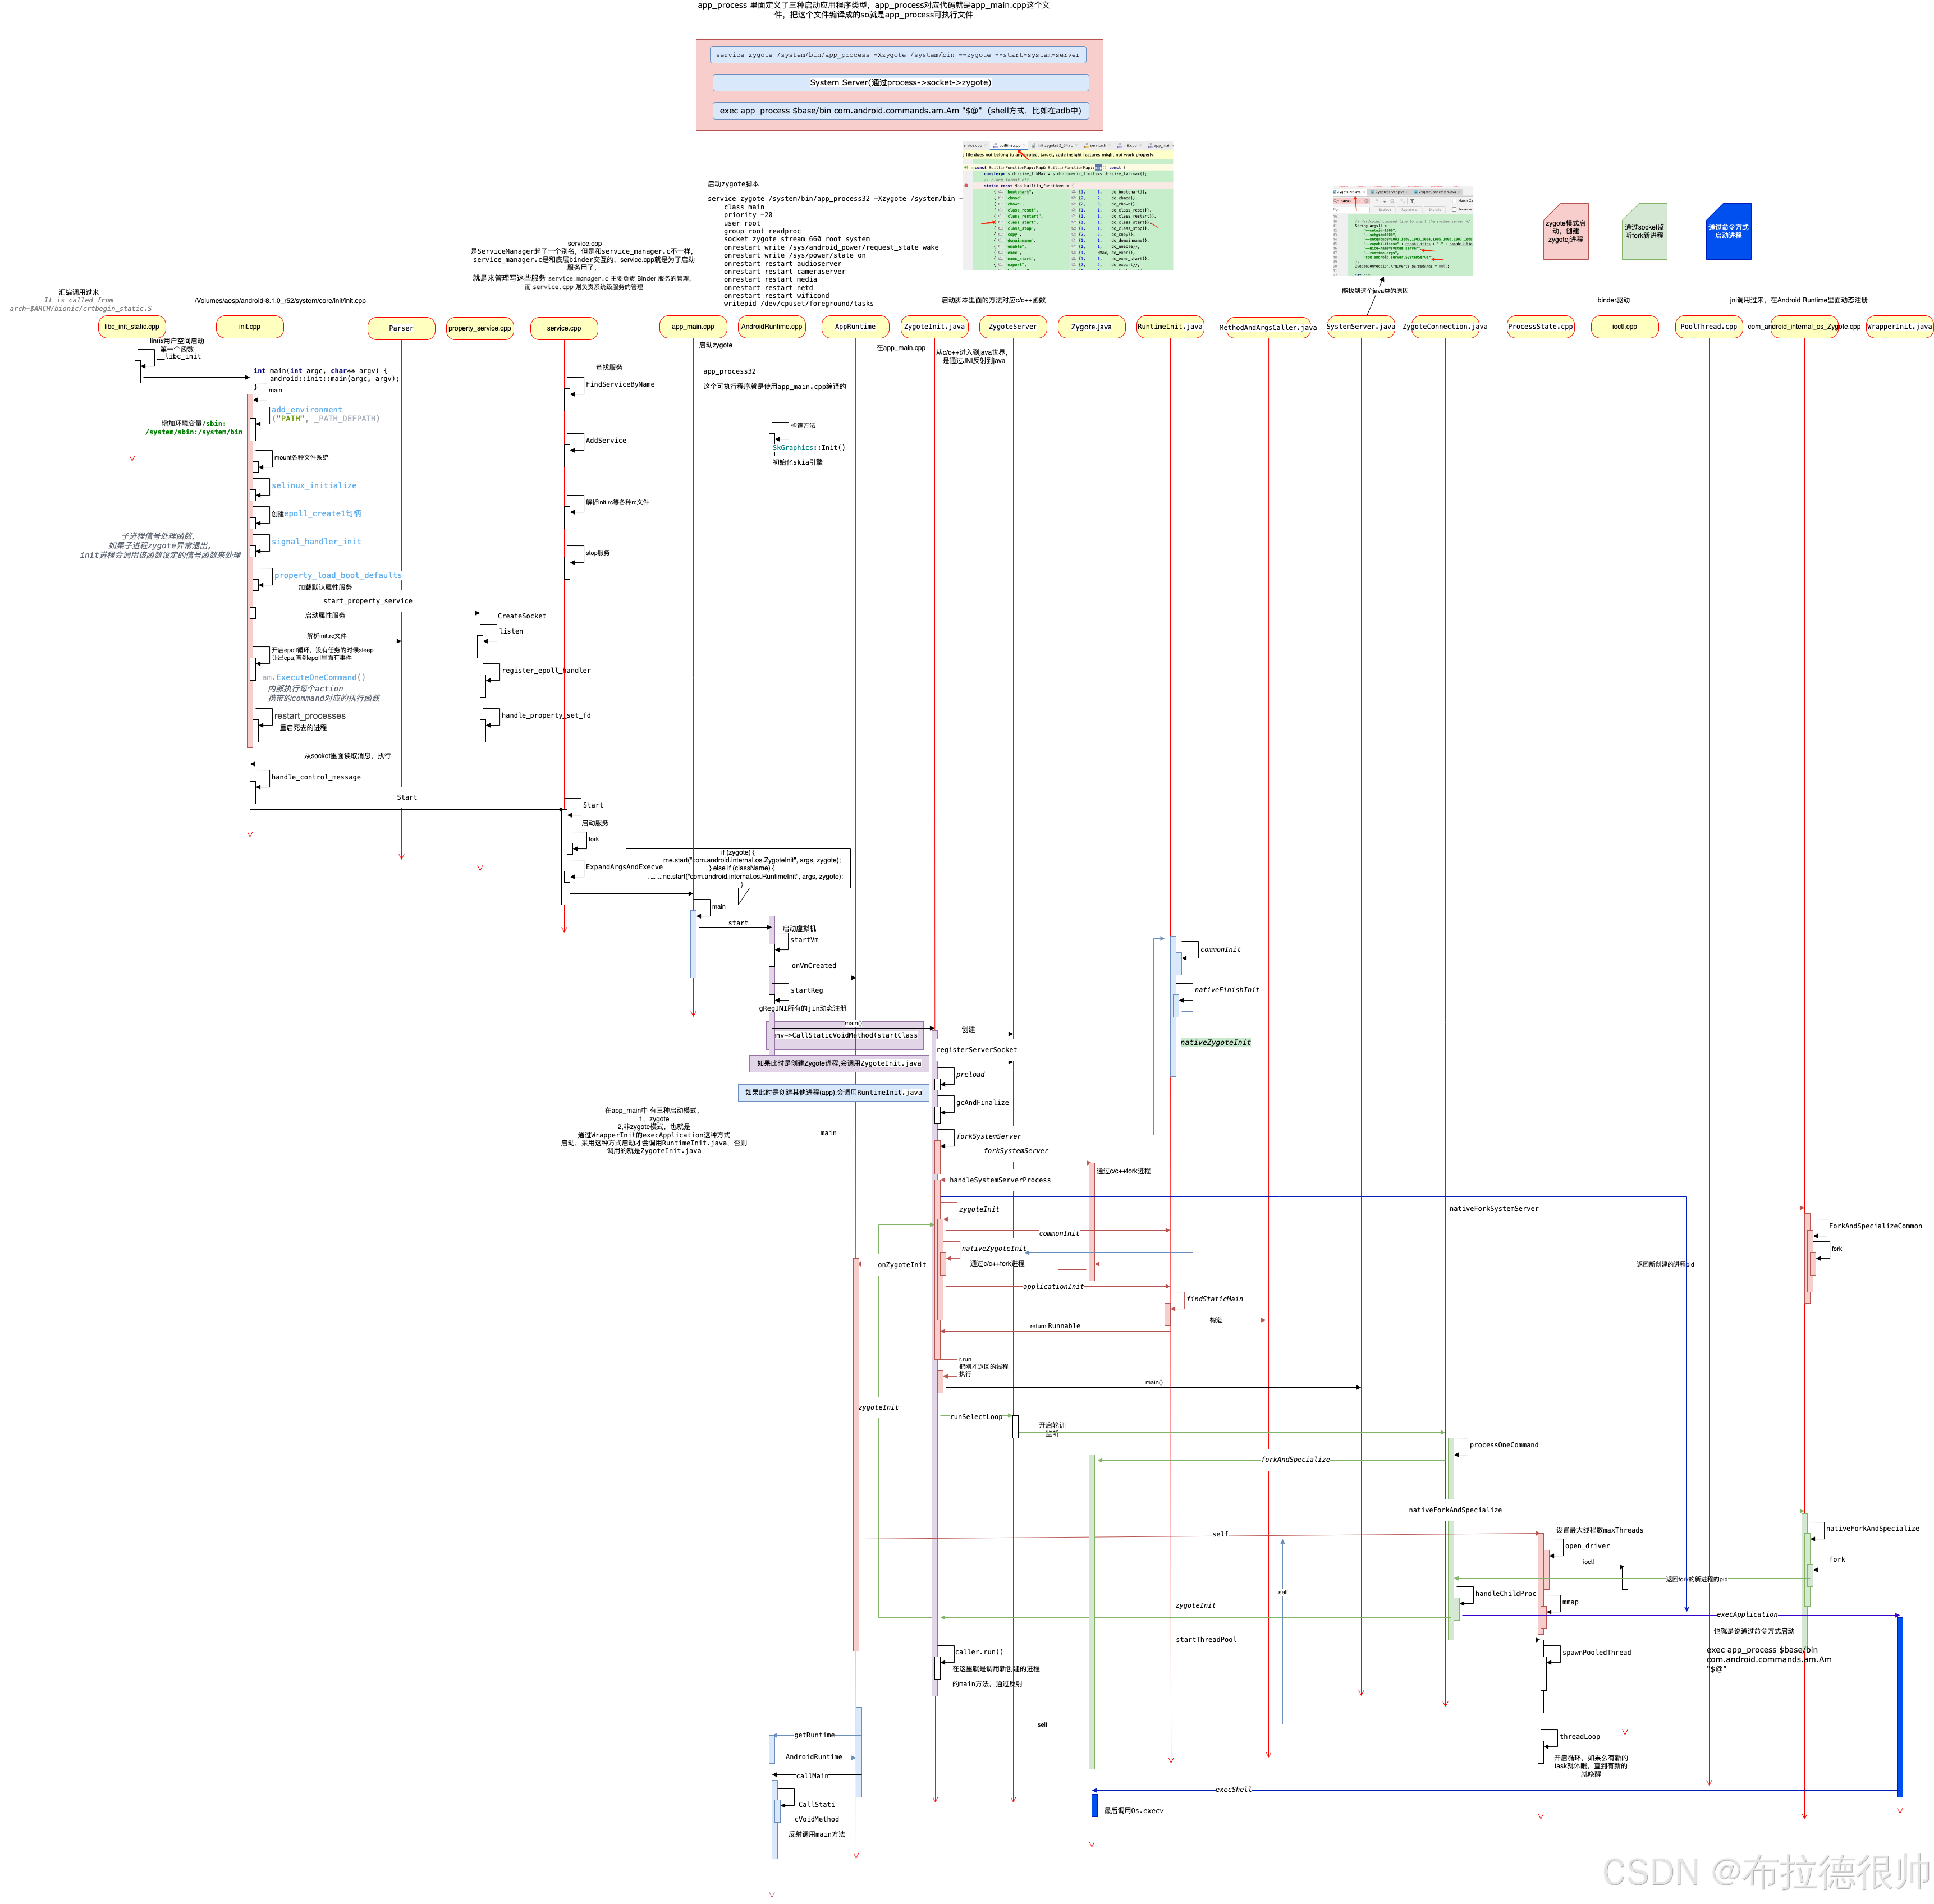Click the builtins.cpp tab in code screenshot
The height and width of the screenshot is (1904, 1934).
(1009, 146)
